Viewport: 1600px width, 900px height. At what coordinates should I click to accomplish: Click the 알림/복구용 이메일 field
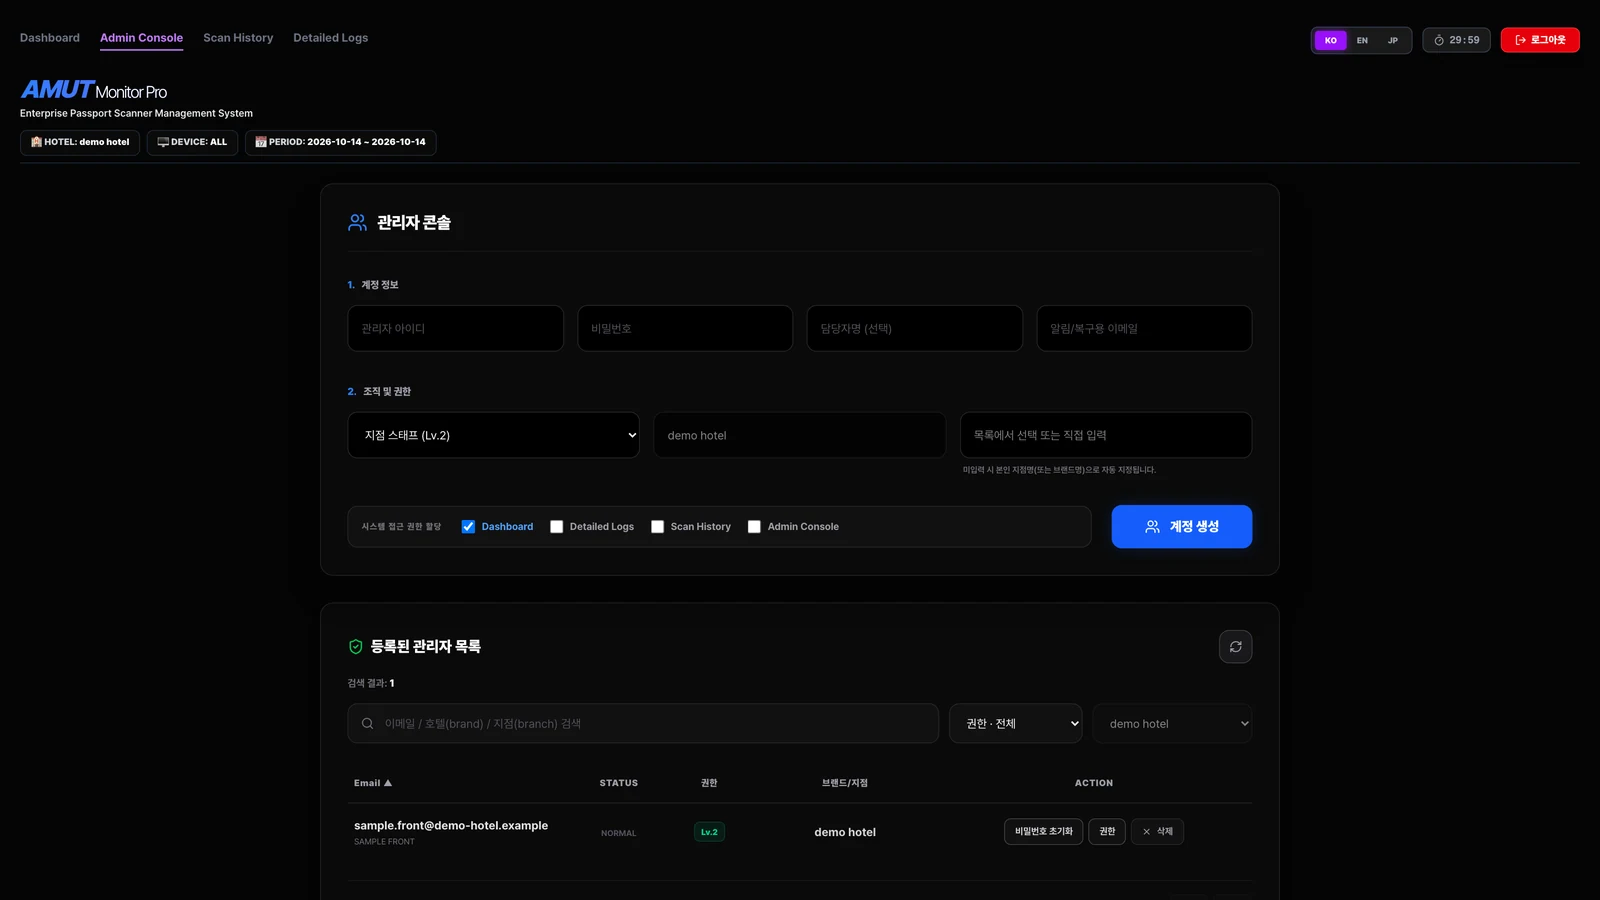tap(1144, 328)
